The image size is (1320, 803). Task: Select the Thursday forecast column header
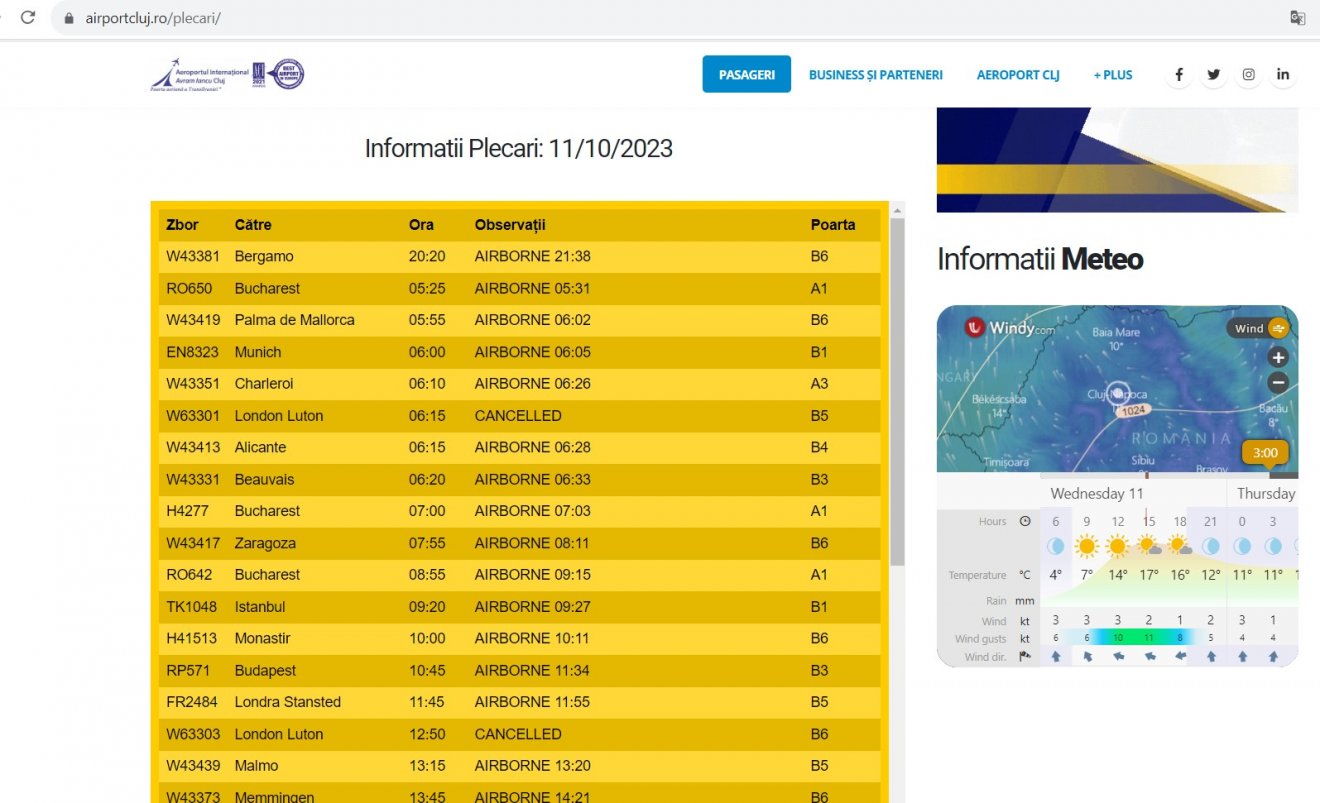pos(1265,493)
